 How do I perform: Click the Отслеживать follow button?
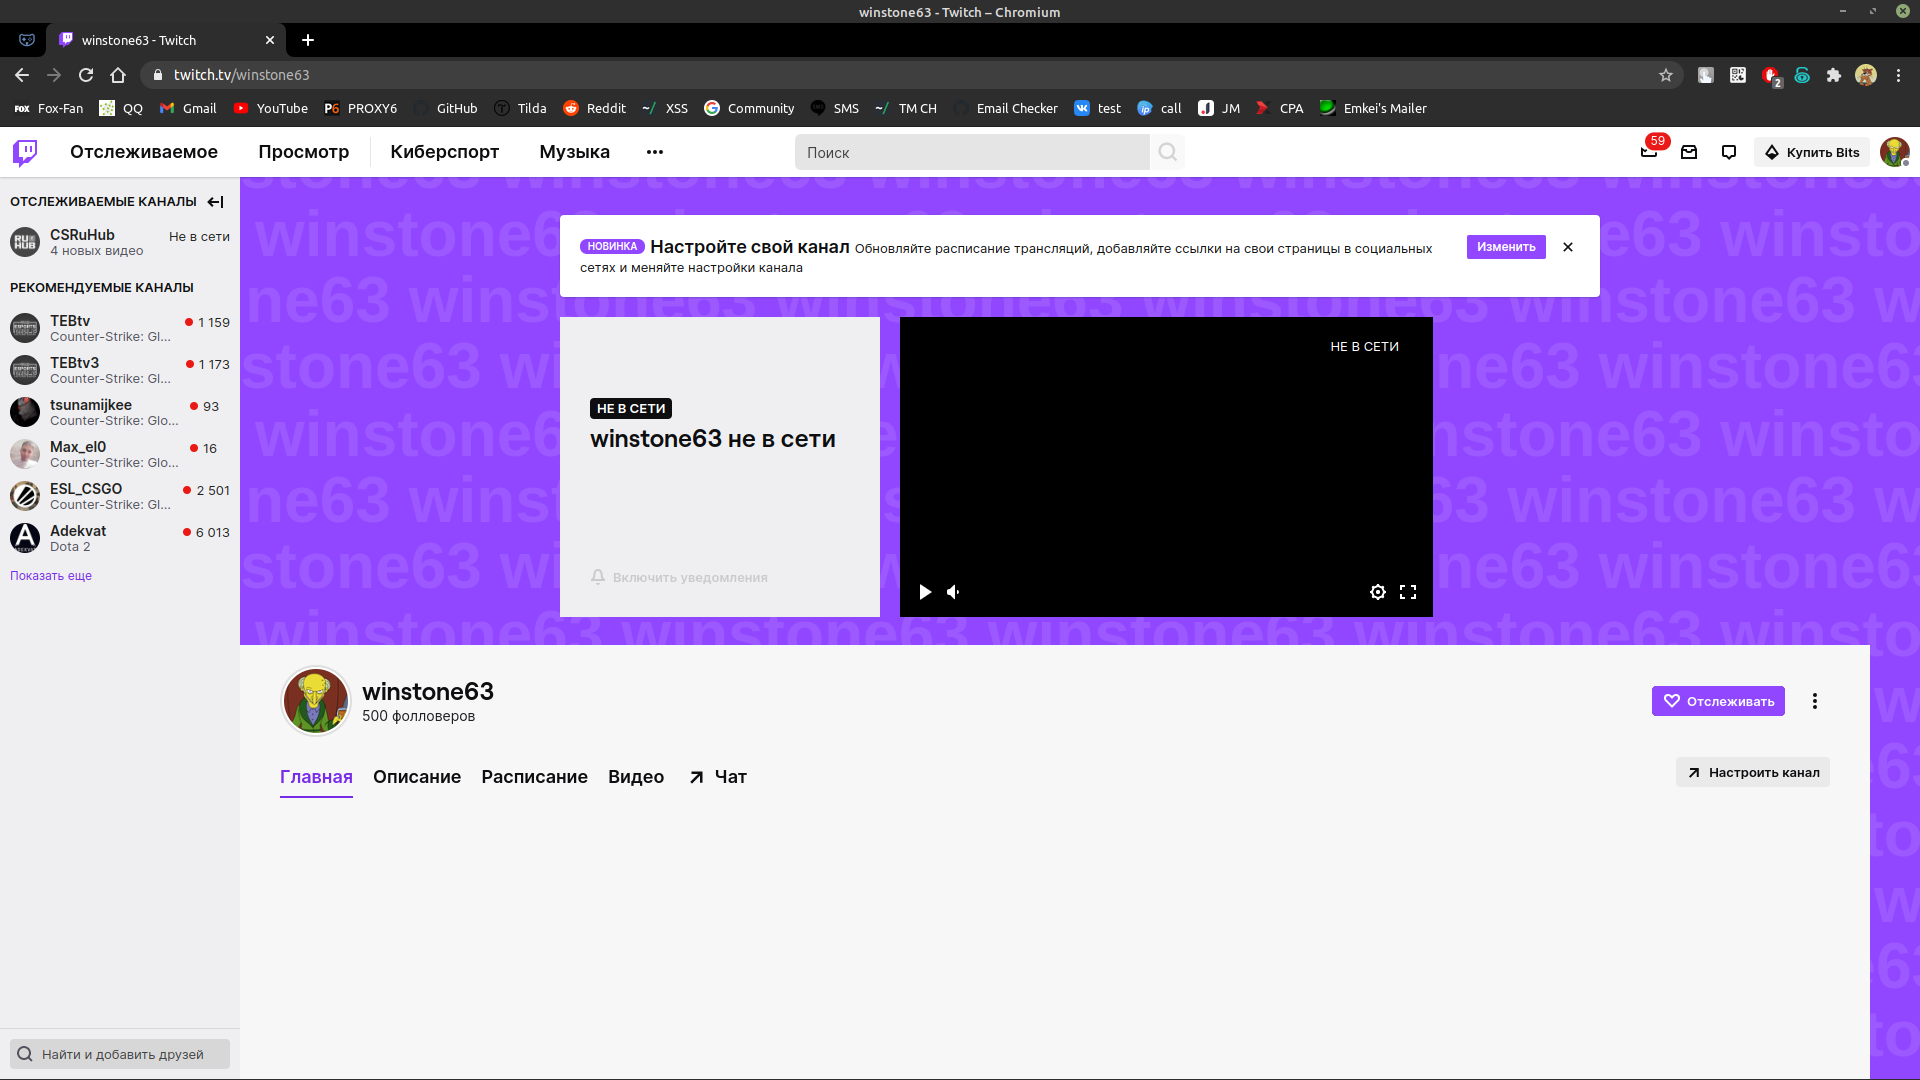(1718, 701)
